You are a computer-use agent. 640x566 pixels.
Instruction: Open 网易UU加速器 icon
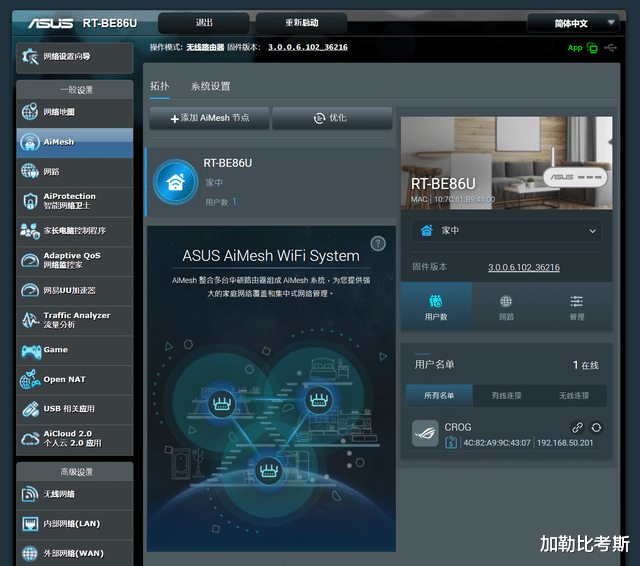coord(30,290)
